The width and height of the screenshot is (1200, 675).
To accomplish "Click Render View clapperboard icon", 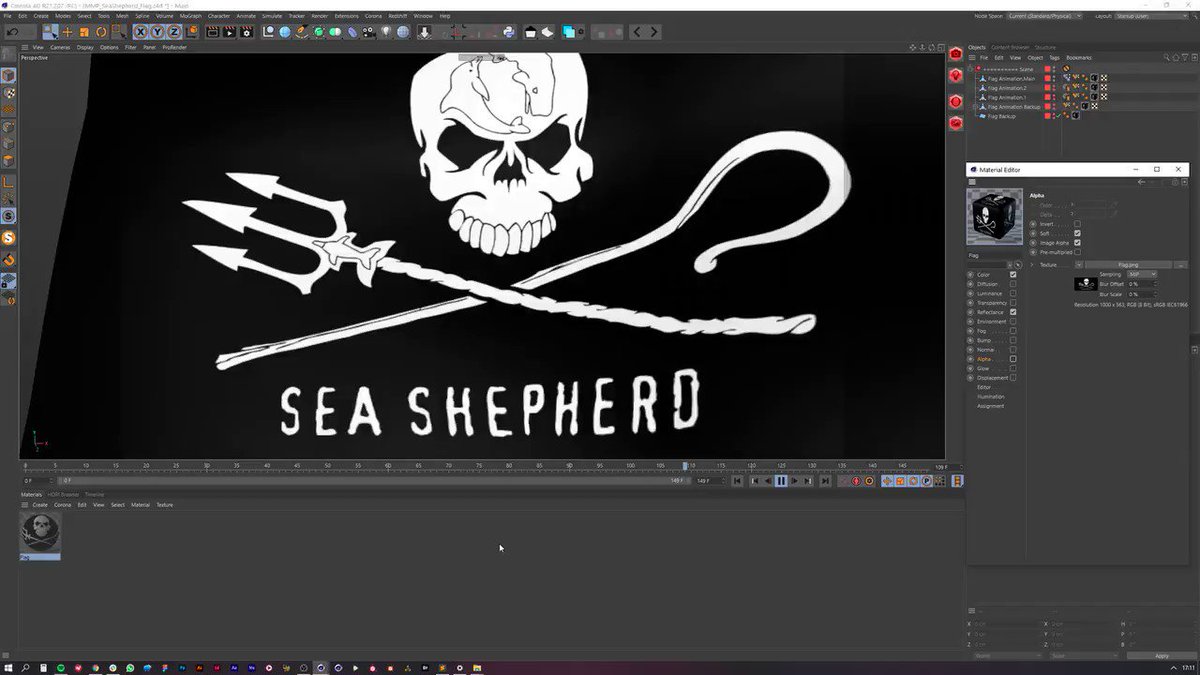I will click(x=213, y=32).
